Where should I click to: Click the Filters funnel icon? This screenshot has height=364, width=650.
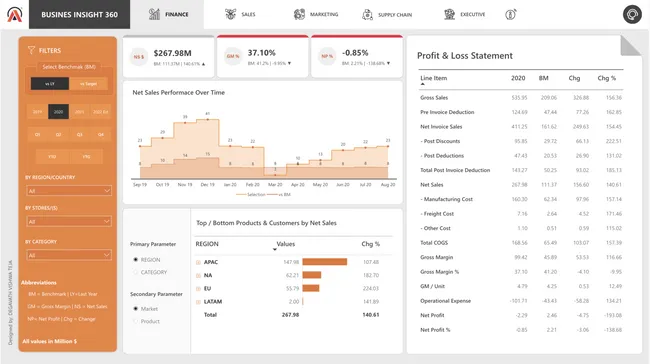tap(31, 50)
